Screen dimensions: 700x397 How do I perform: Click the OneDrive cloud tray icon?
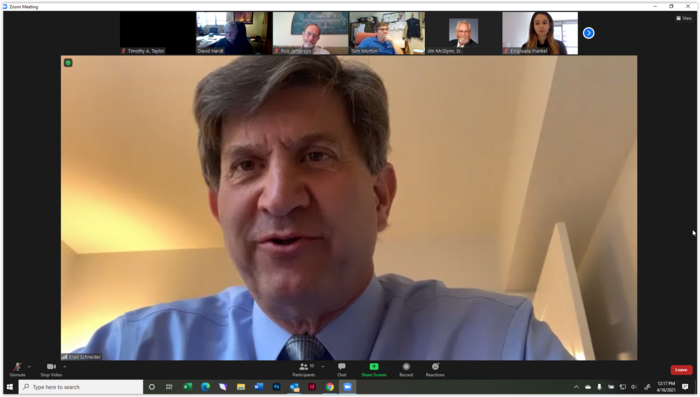(x=588, y=387)
